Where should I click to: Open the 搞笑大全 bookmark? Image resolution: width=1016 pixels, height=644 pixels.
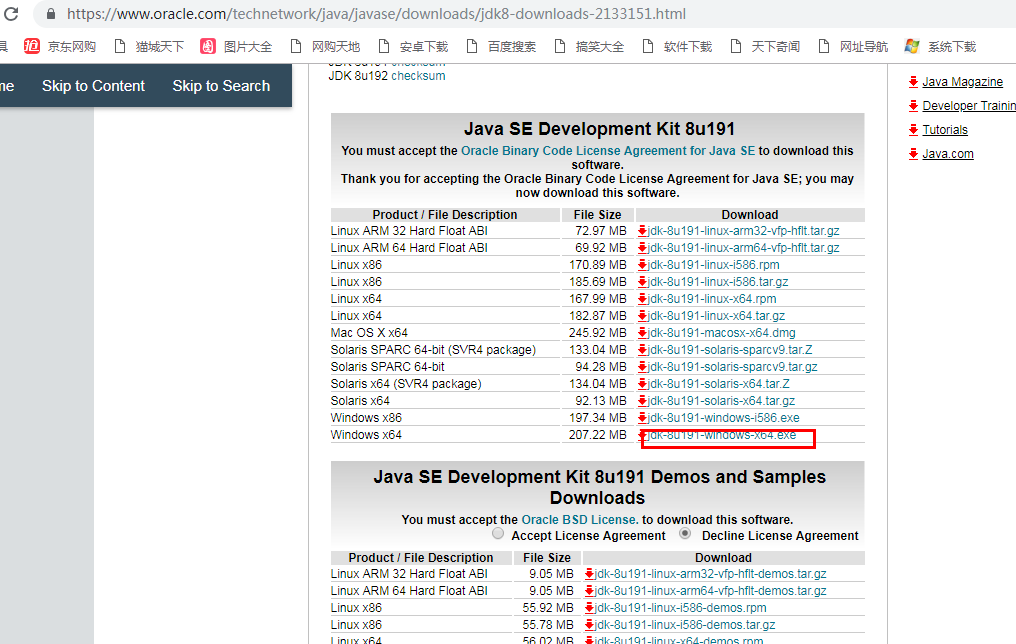tap(590, 47)
